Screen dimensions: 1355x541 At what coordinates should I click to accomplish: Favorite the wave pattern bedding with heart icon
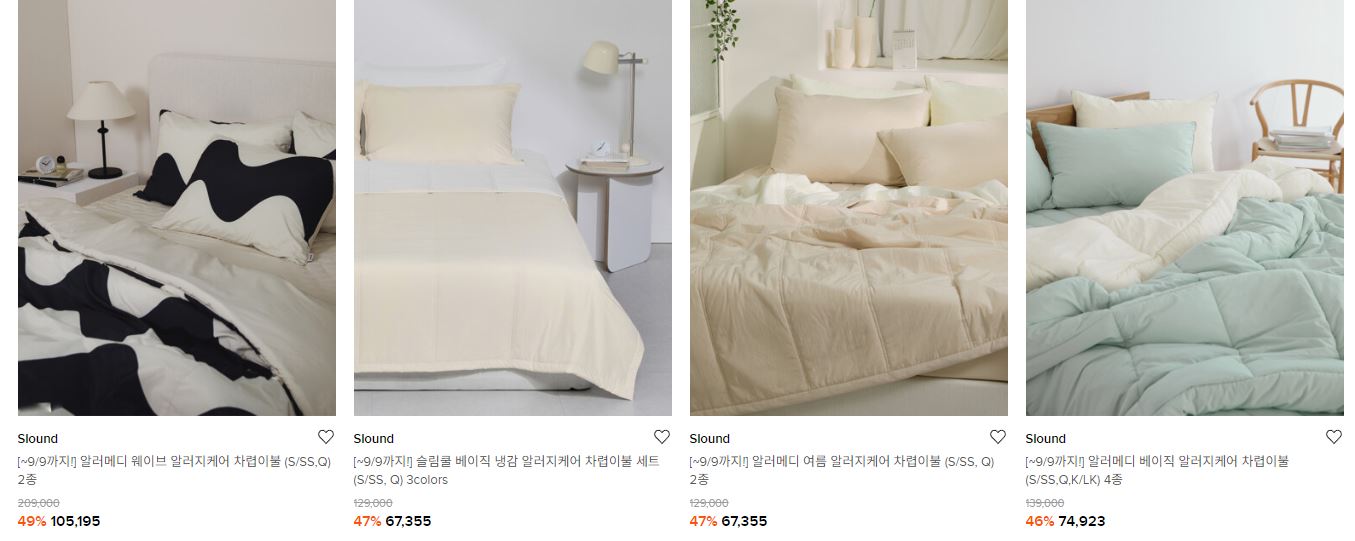(x=326, y=437)
